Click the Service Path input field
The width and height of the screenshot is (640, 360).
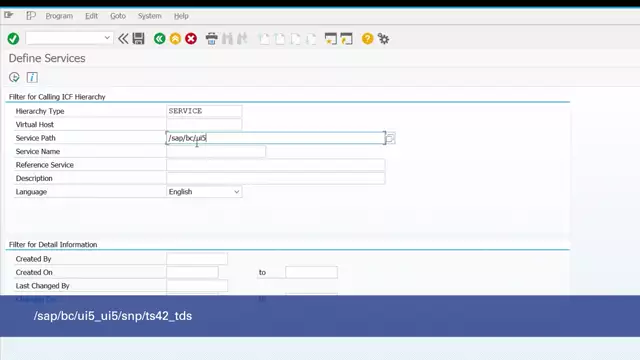pyautogui.click(x=276, y=138)
